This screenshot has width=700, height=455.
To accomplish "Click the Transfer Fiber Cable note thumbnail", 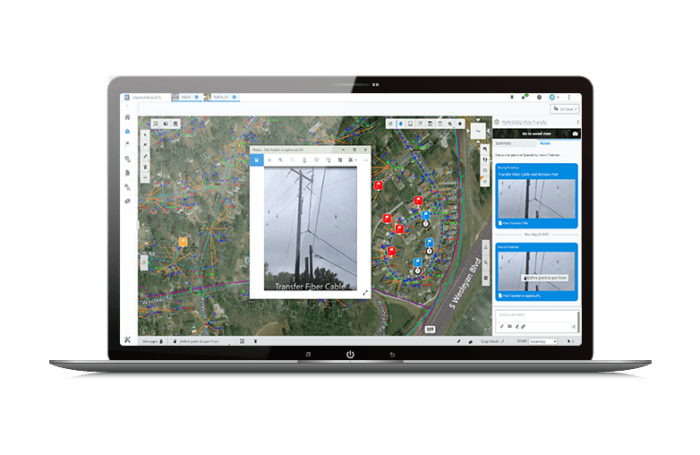I will (537, 201).
